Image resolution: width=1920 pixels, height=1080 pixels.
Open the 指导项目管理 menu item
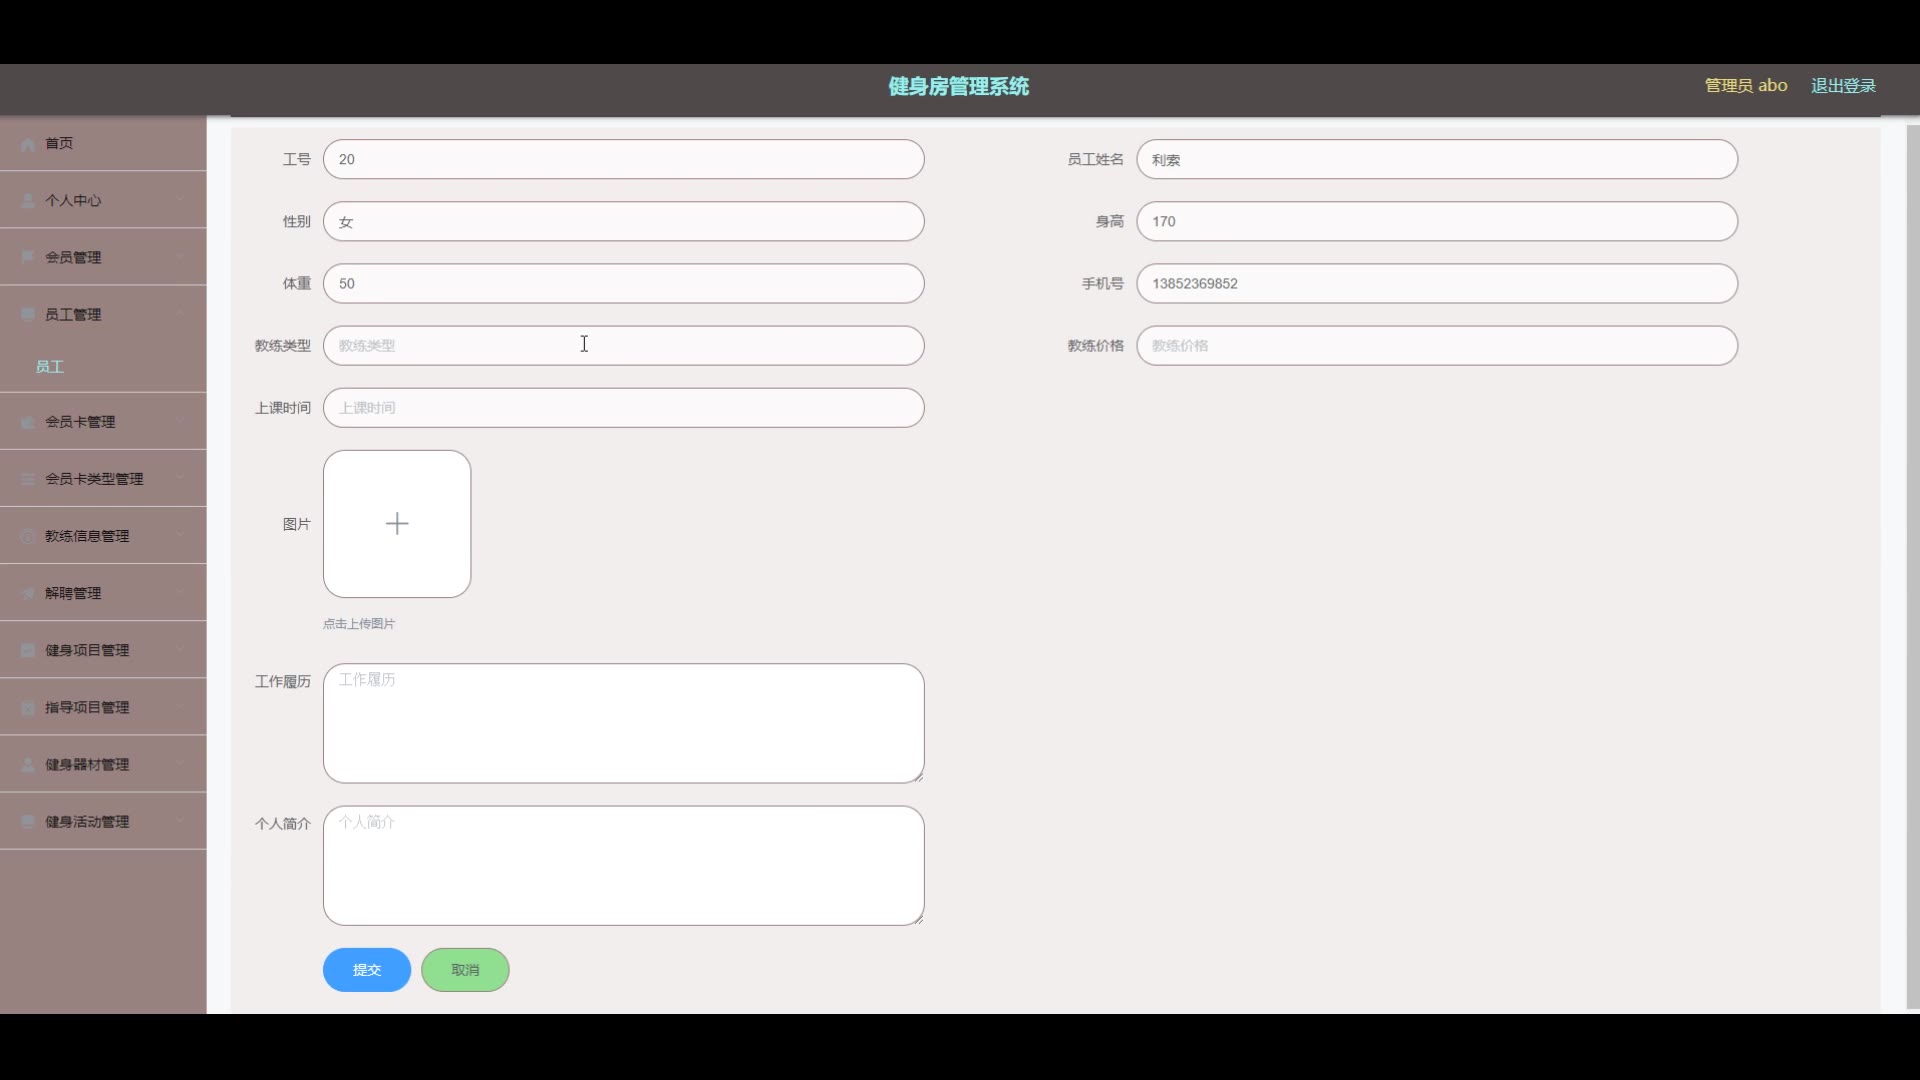point(87,707)
